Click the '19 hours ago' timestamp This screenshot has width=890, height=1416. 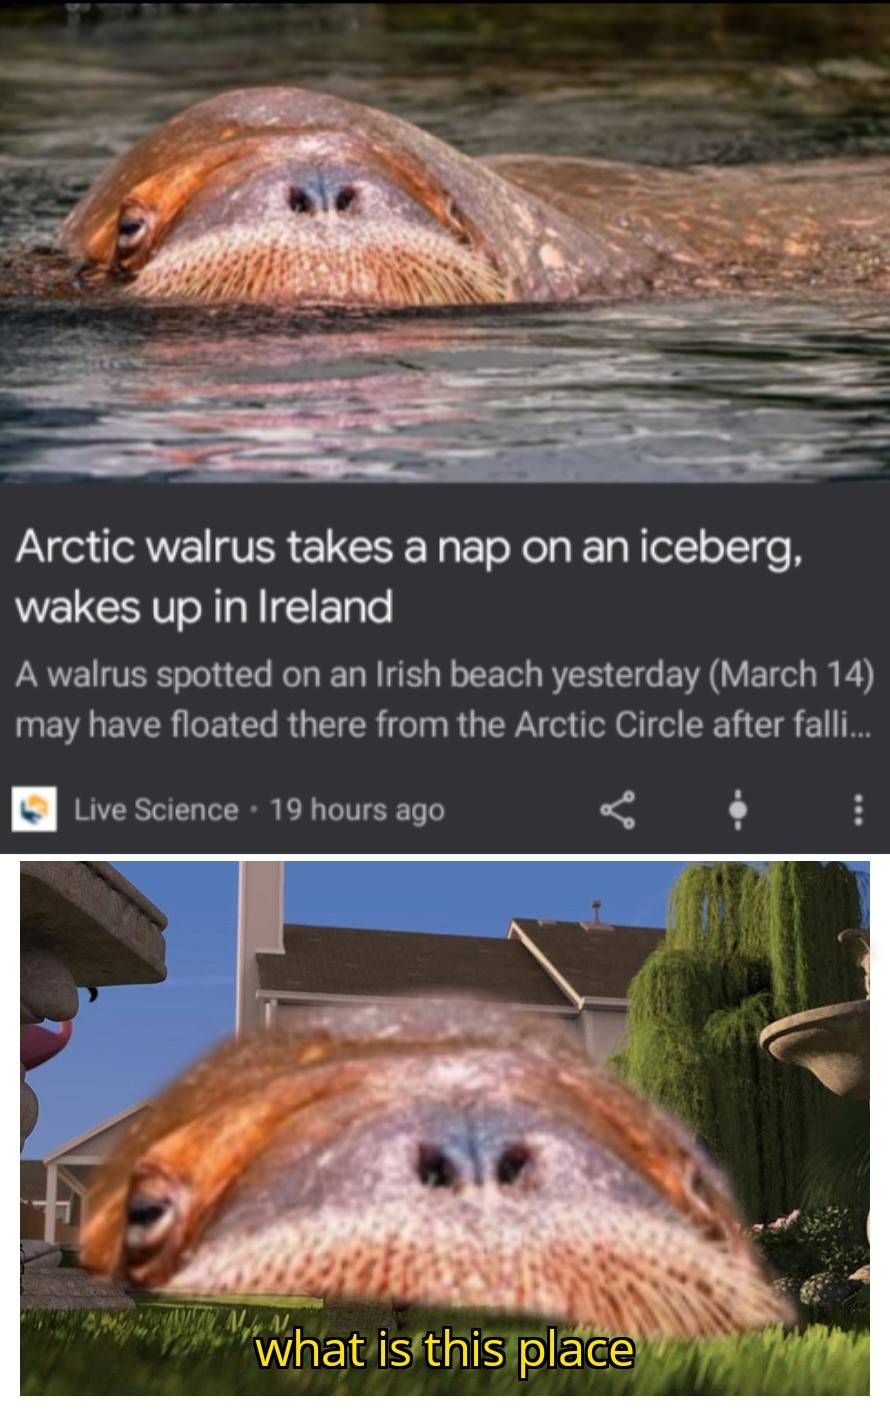[x=357, y=809]
